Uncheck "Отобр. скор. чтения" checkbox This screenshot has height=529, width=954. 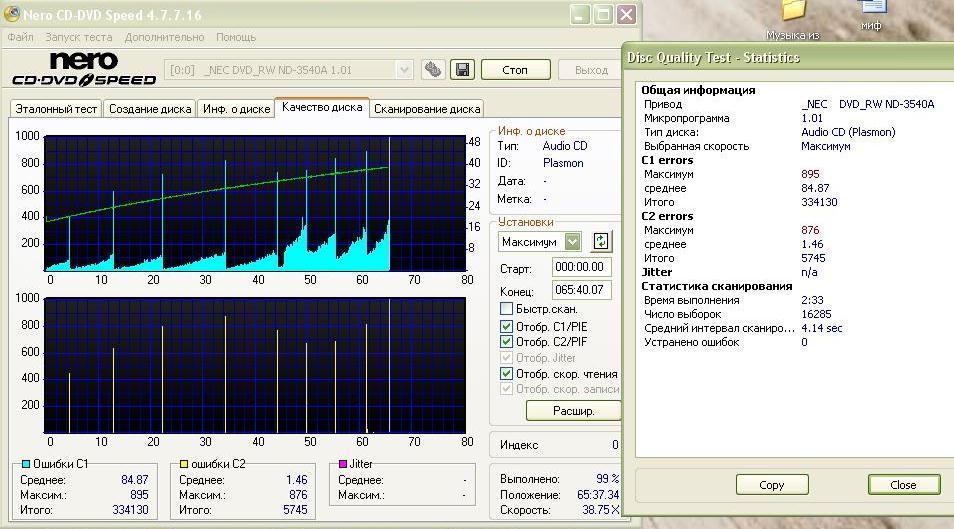tap(507, 374)
